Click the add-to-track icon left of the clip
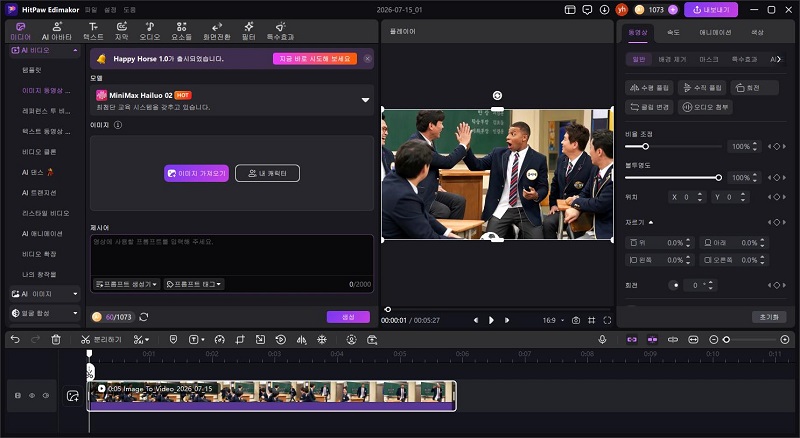The width and height of the screenshot is (800, 438). coord(72,396)
